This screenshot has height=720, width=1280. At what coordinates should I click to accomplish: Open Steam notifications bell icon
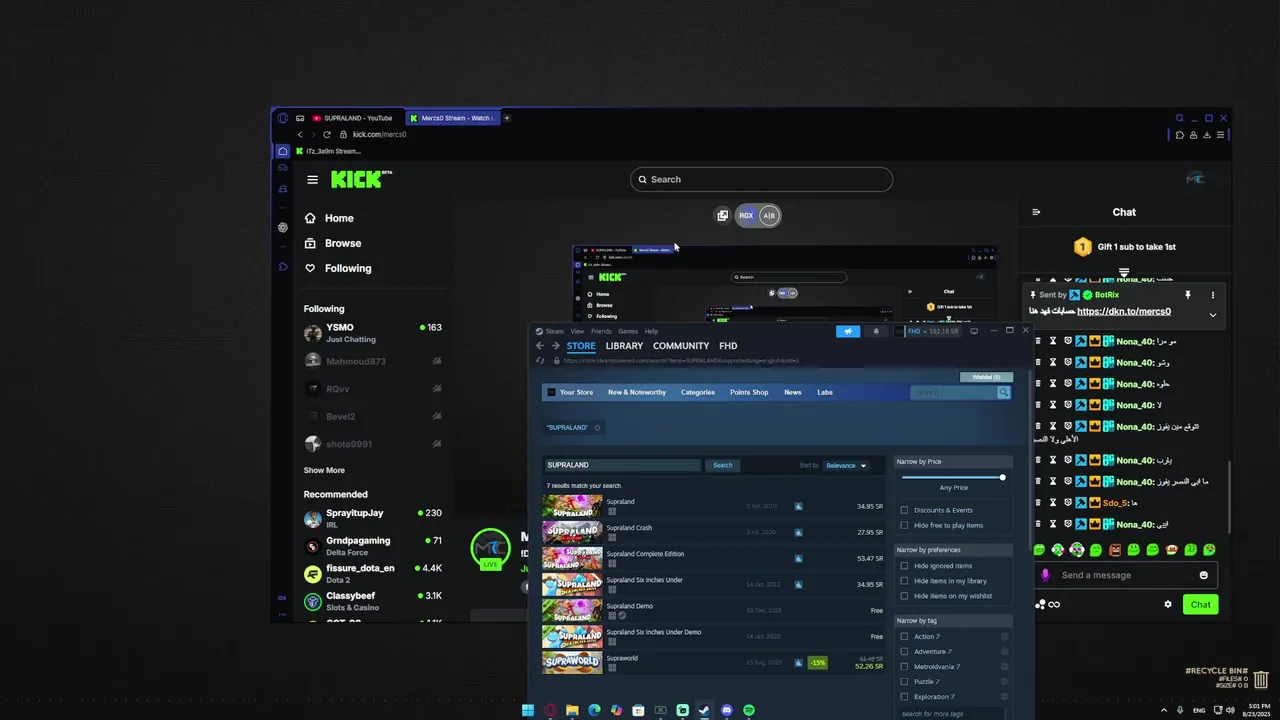coord(876,331)
